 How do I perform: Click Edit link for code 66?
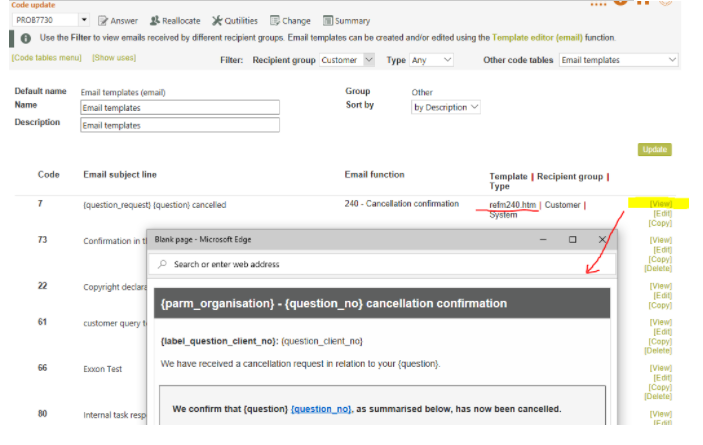[x=662, y=378]
